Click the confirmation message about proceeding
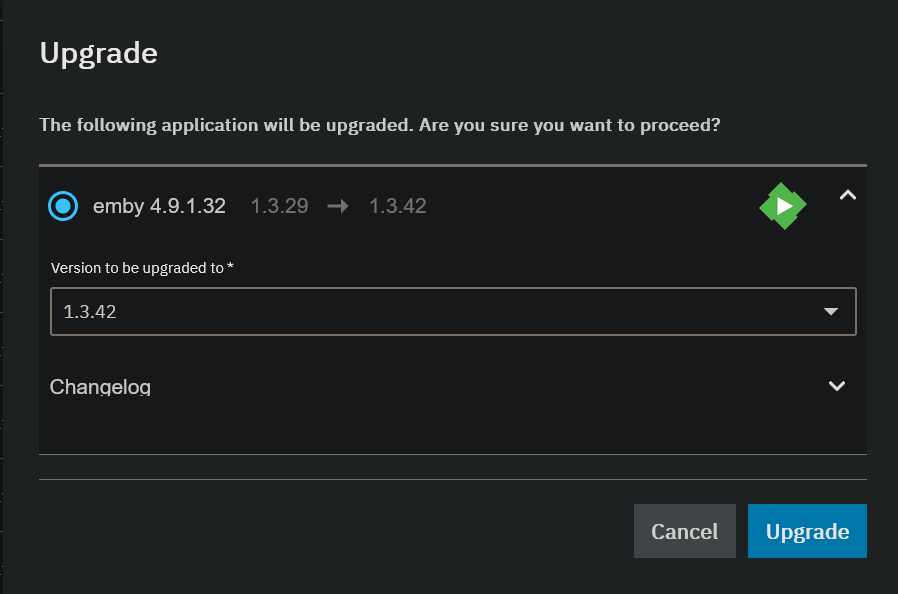The width and height of the screenshot is (898, 594). pyautogui.click(x=380, y=126)
